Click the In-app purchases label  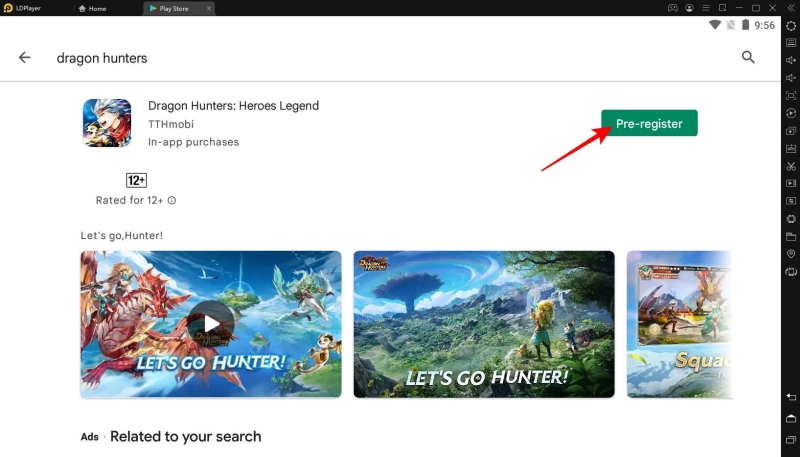click(x=193, y=142)
